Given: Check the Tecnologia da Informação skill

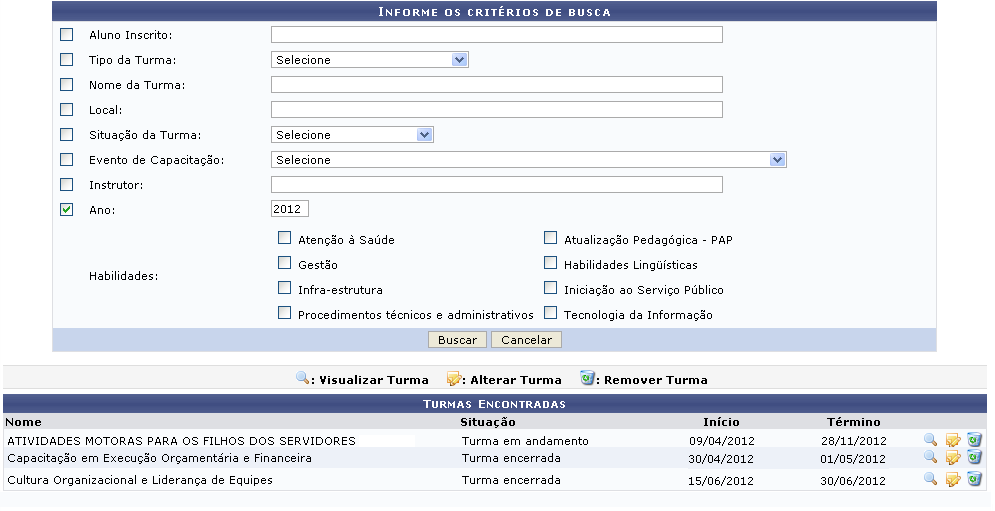Looking at the screenshot, I should pos(551,314).
